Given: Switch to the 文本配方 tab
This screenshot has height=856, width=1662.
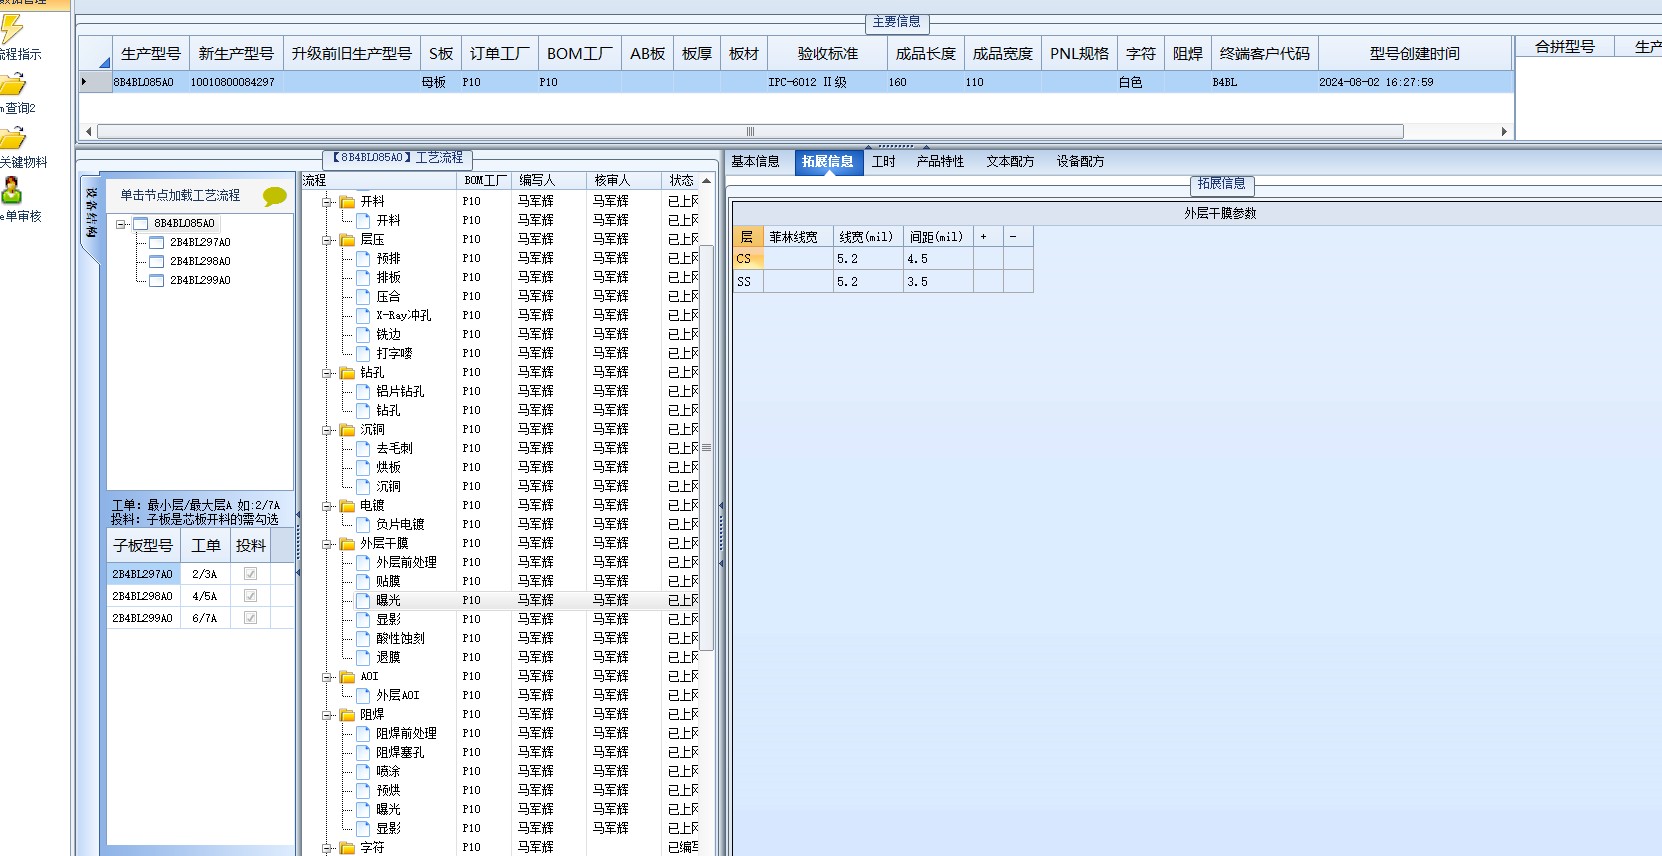Looking at the screenshot, I should coord(1010,161).
